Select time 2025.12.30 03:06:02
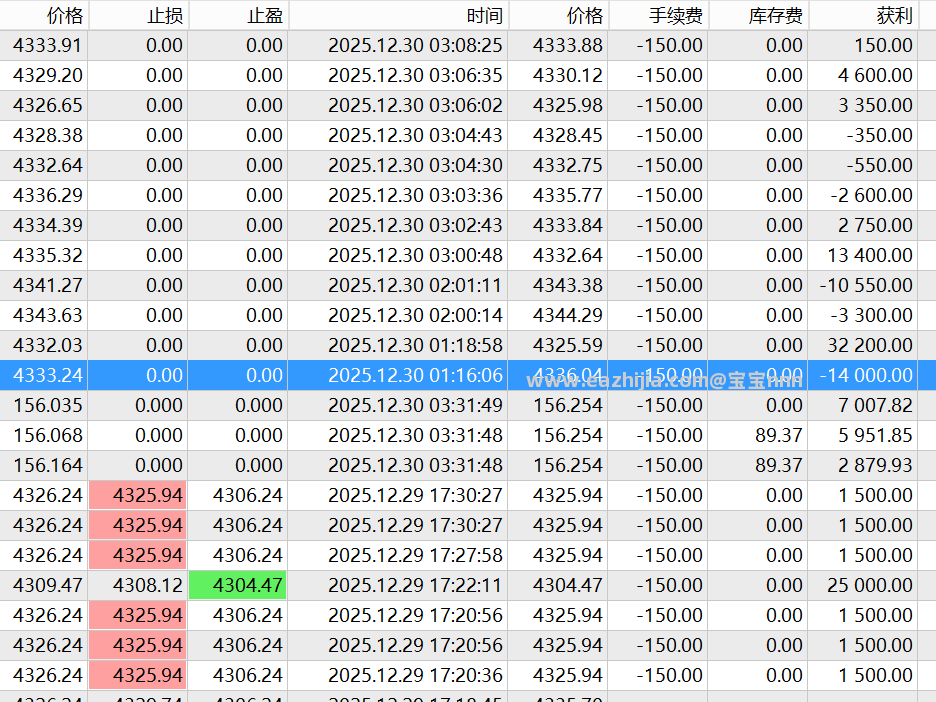 point(415,105)
